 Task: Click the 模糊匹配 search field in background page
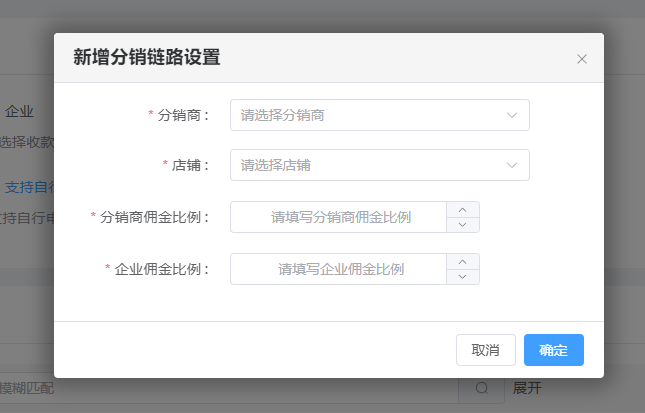(x=229, y=388)
